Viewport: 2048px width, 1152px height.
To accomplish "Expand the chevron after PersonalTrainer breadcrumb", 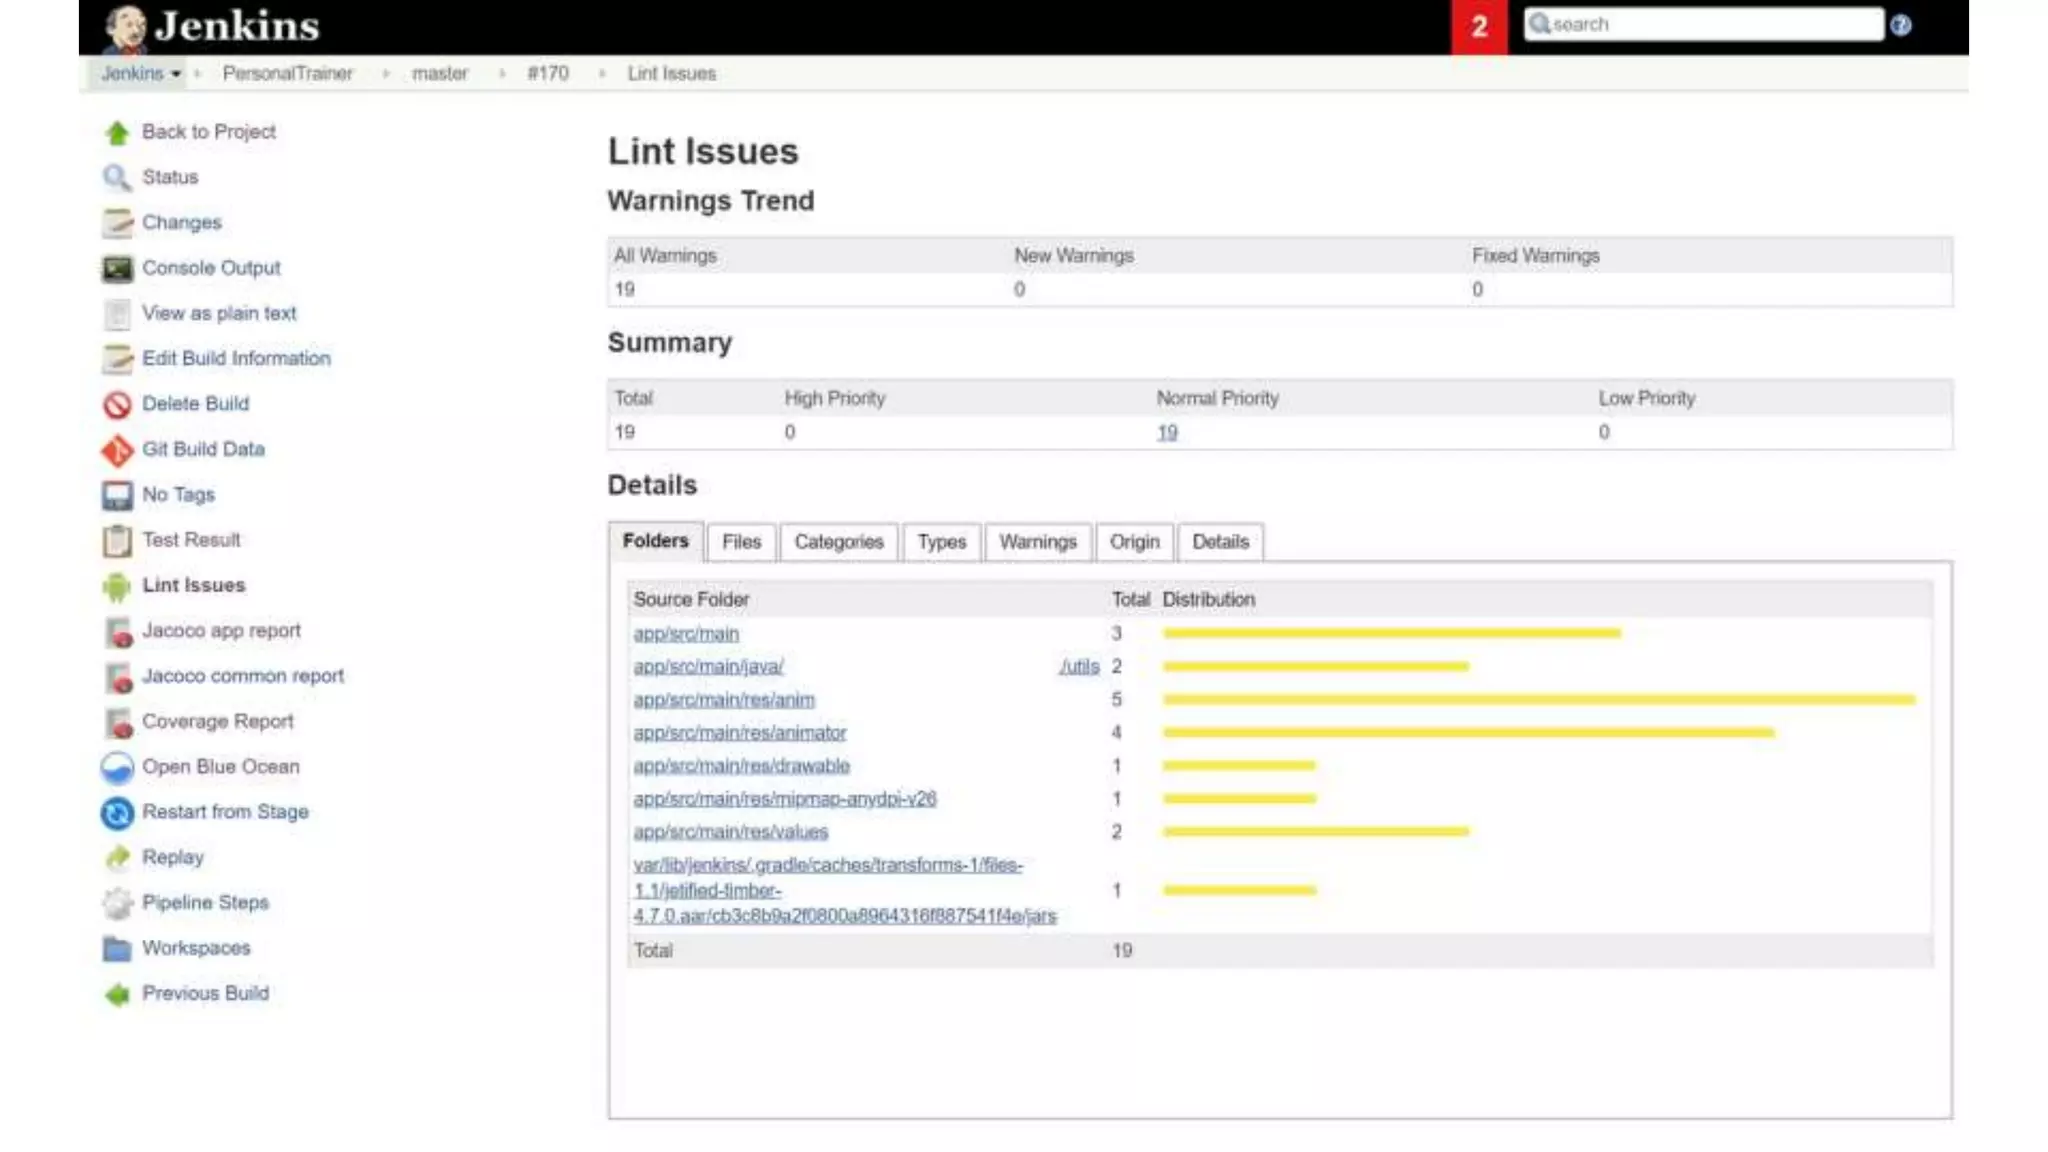I will coord(386,74).
